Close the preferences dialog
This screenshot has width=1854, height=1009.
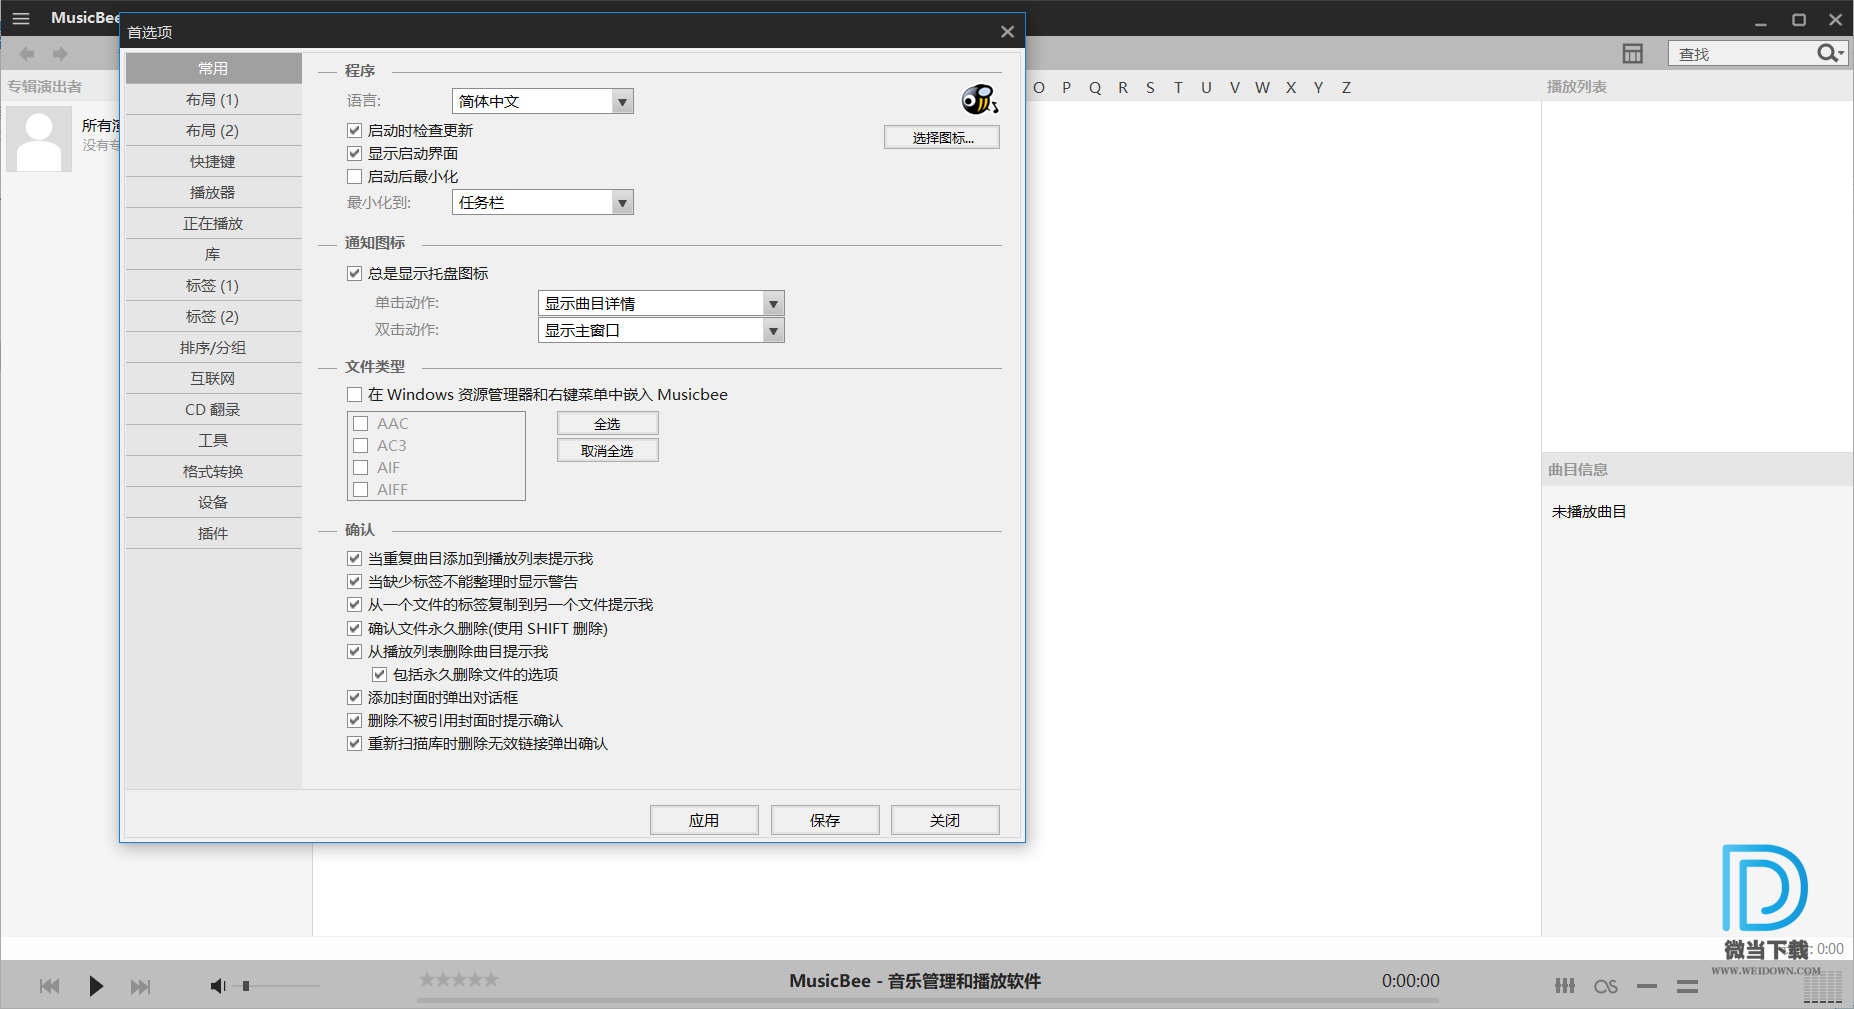[x=1007, y=32]
